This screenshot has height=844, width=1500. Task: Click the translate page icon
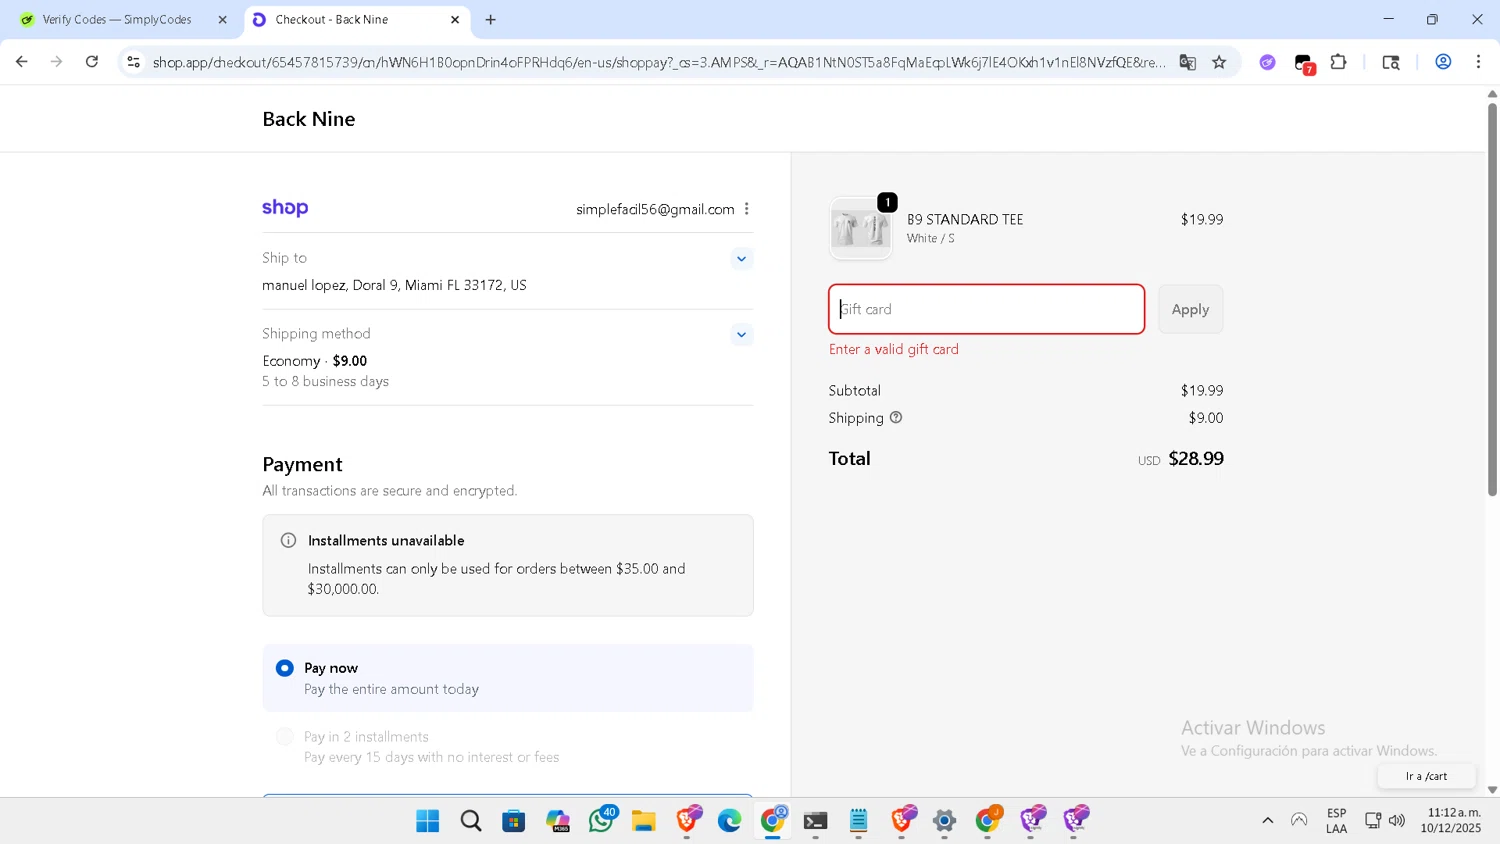[1187, 62]
